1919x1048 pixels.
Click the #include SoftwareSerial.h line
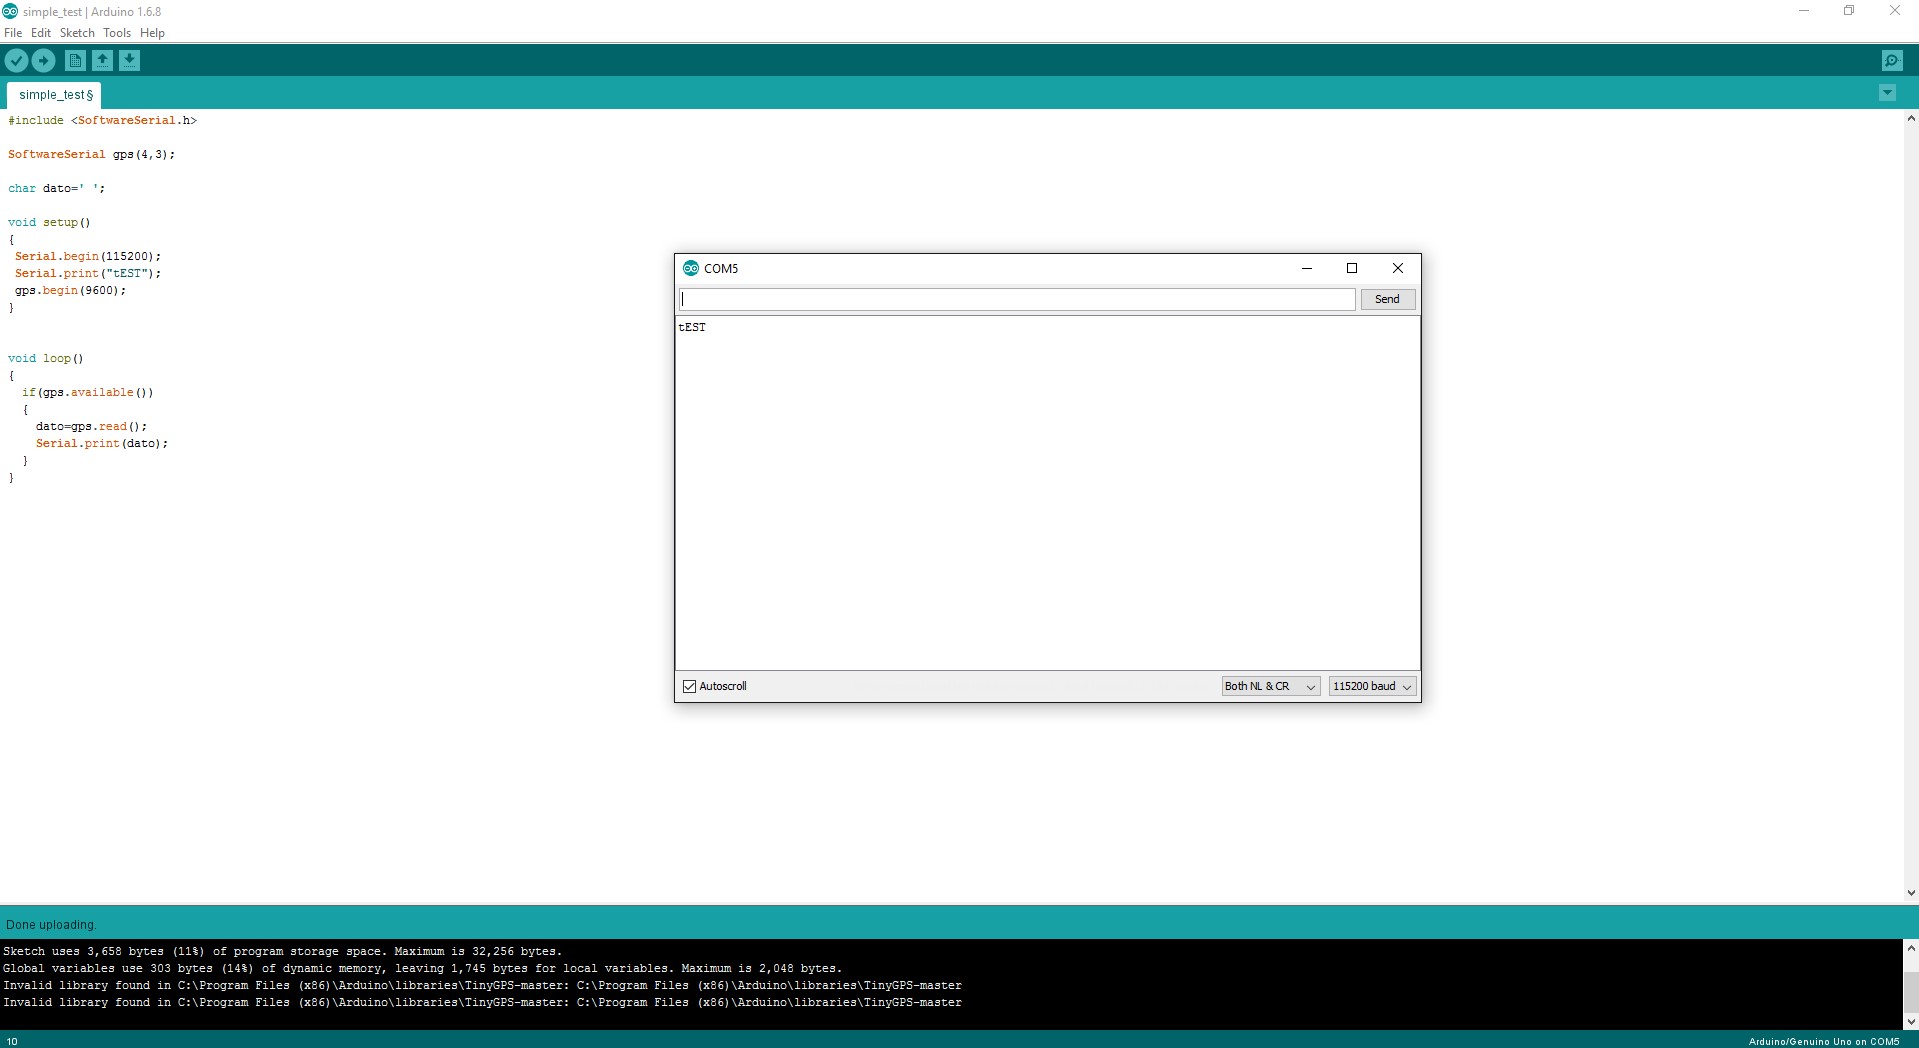coord(102,120)
